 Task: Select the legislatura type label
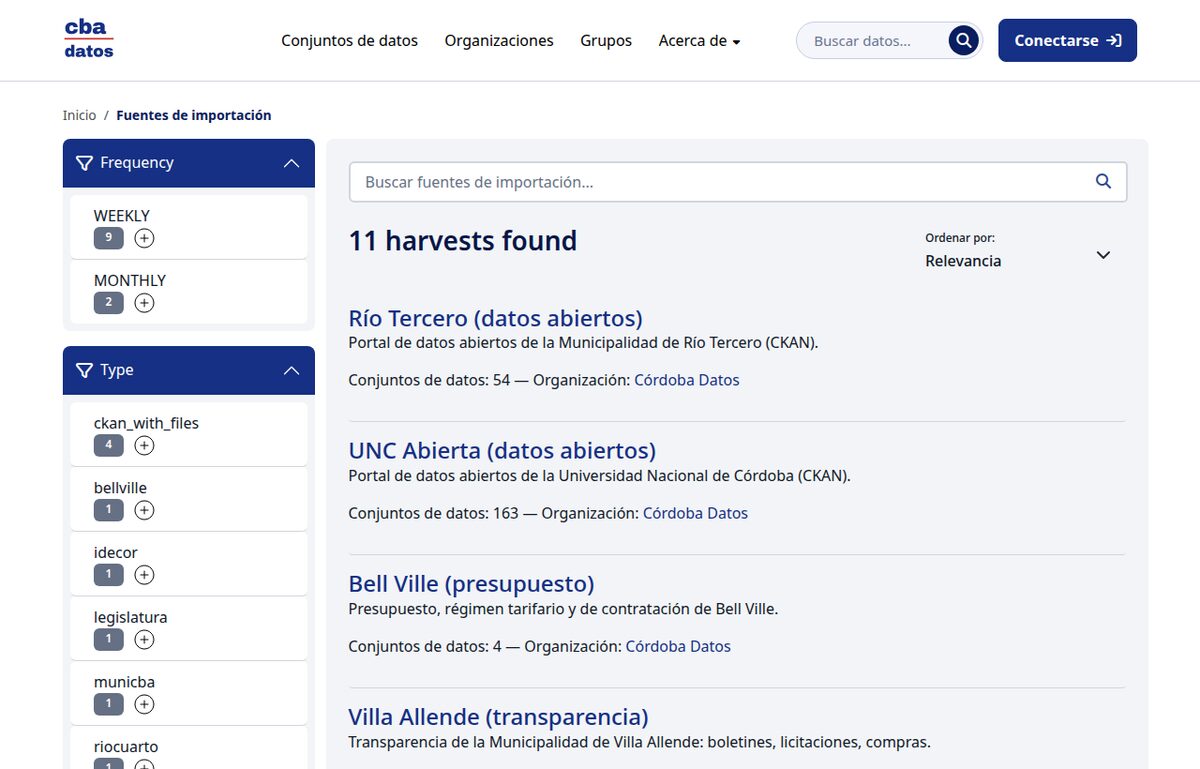[131, 618]
